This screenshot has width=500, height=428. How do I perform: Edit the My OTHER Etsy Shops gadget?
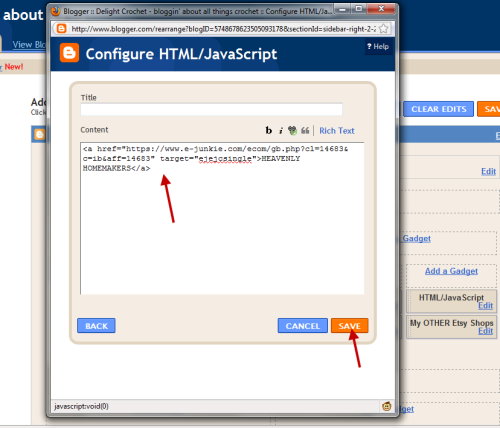(x=485, y=331)
